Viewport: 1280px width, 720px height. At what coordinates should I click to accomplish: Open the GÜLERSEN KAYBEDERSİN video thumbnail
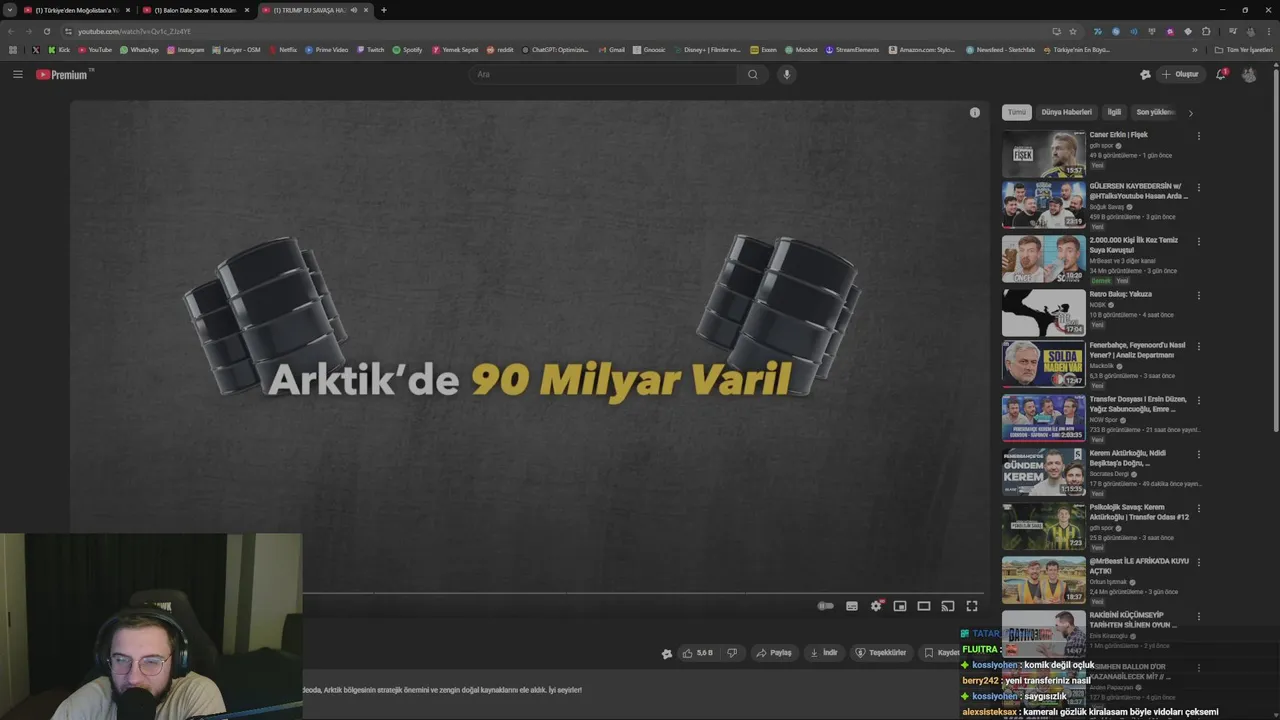click(1043, 204)
